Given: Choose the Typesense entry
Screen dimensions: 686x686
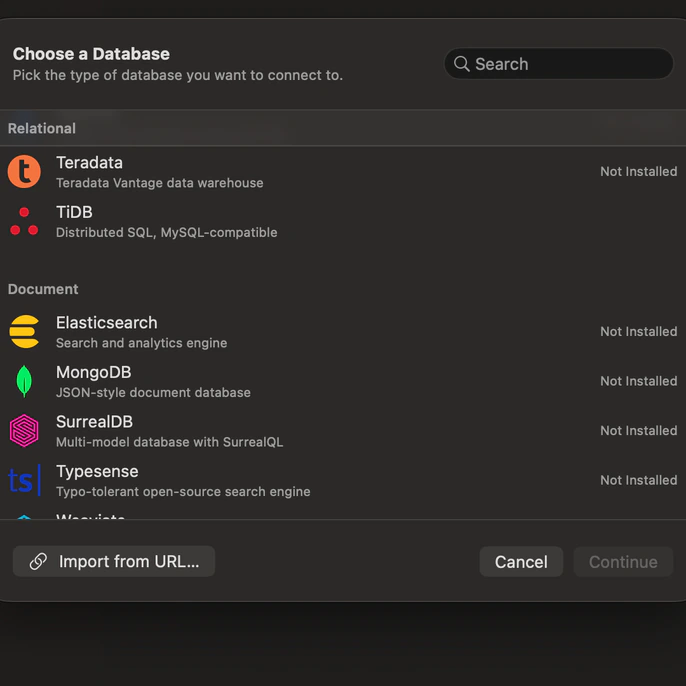Looking at the screenshot, I should coord(343,480).
